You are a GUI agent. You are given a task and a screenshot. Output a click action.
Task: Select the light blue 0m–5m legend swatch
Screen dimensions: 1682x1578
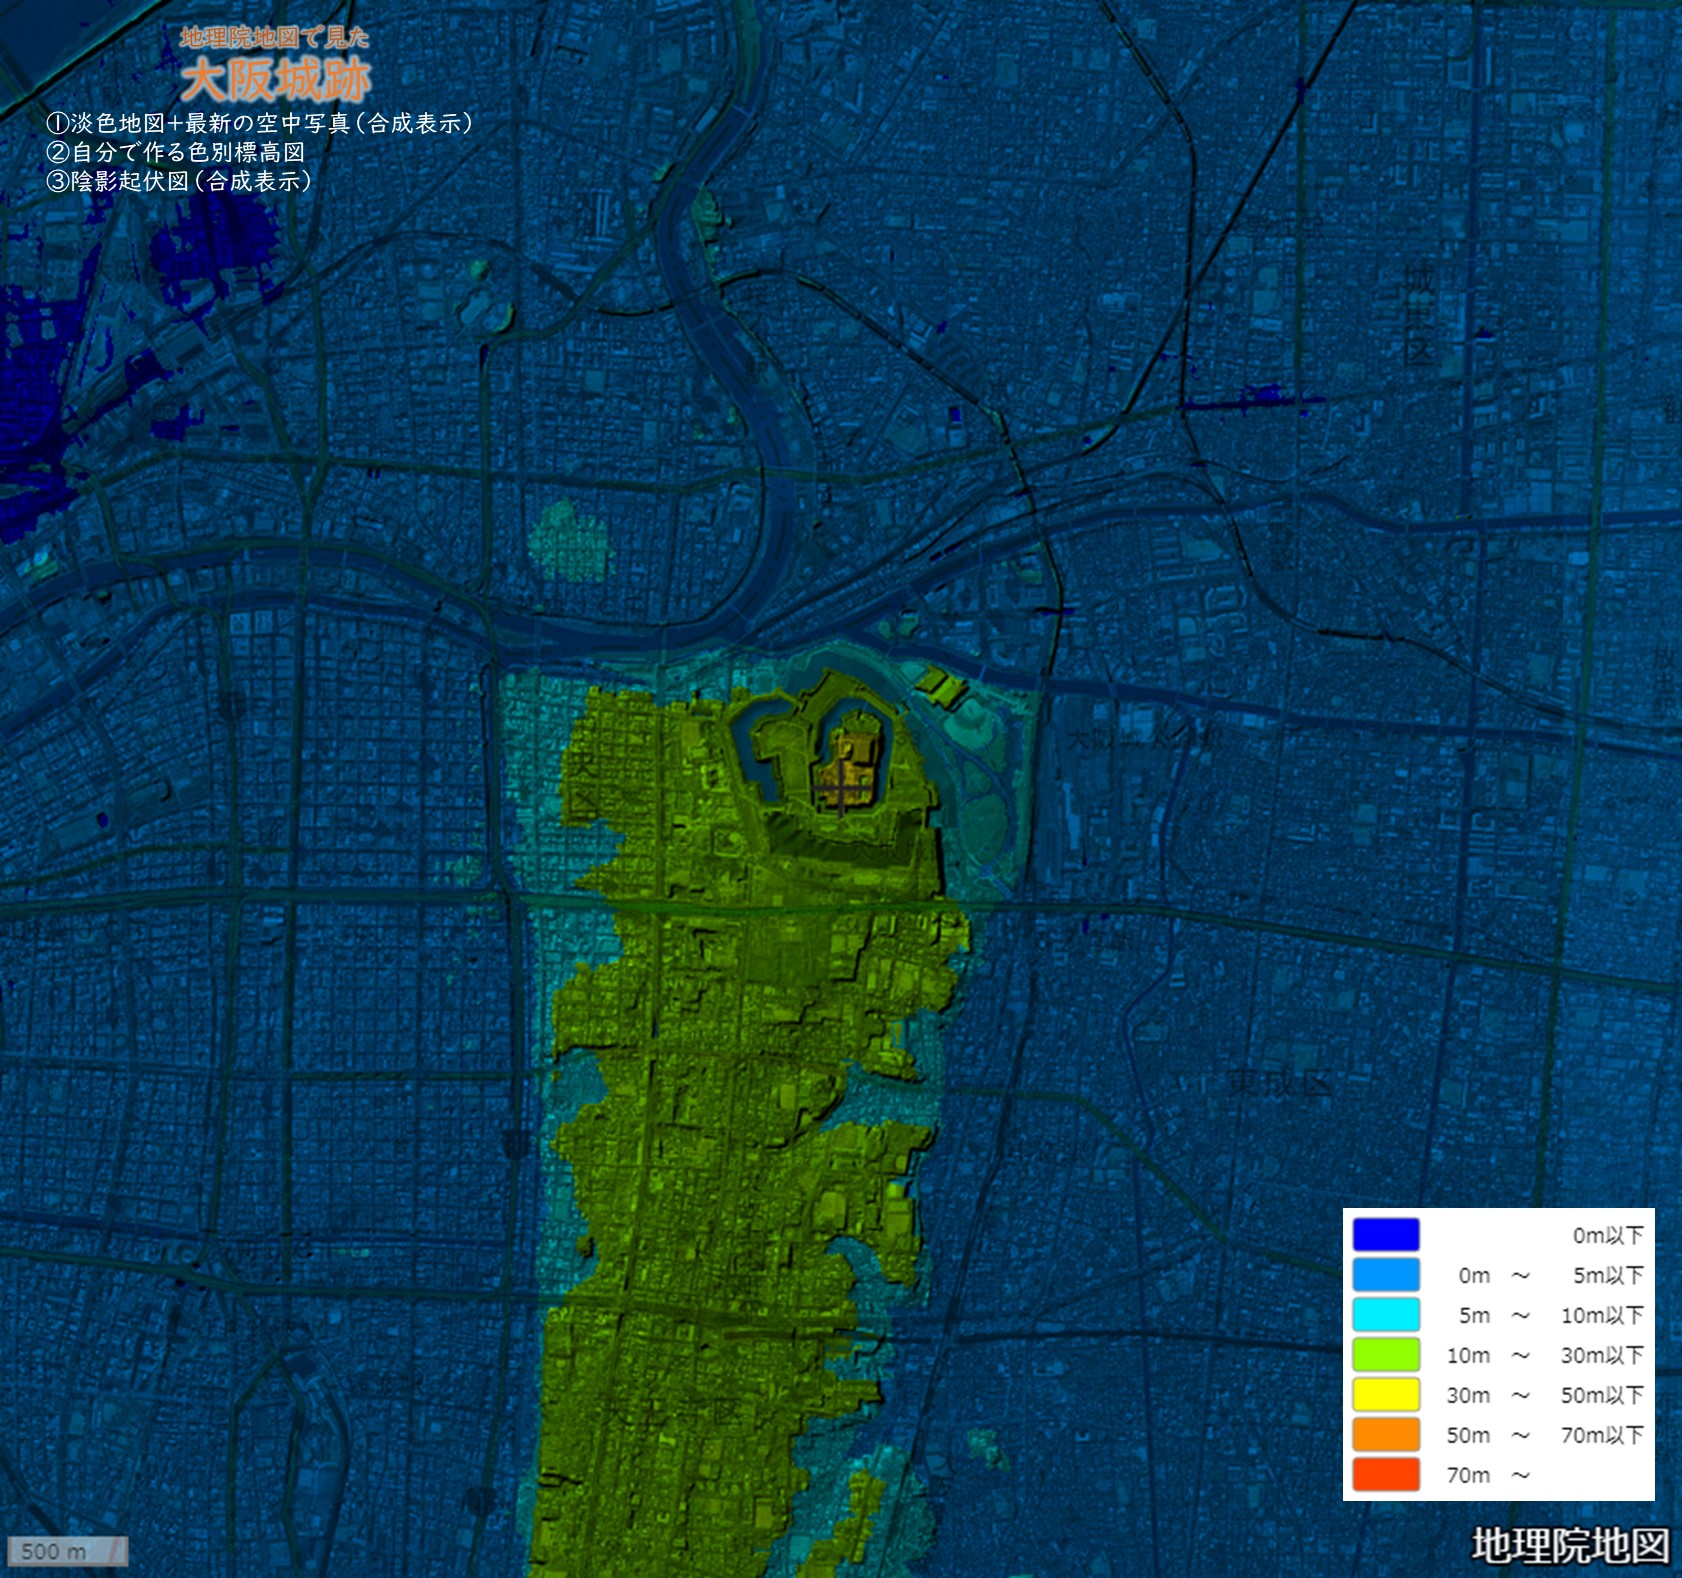(x=1385, y=1275)
